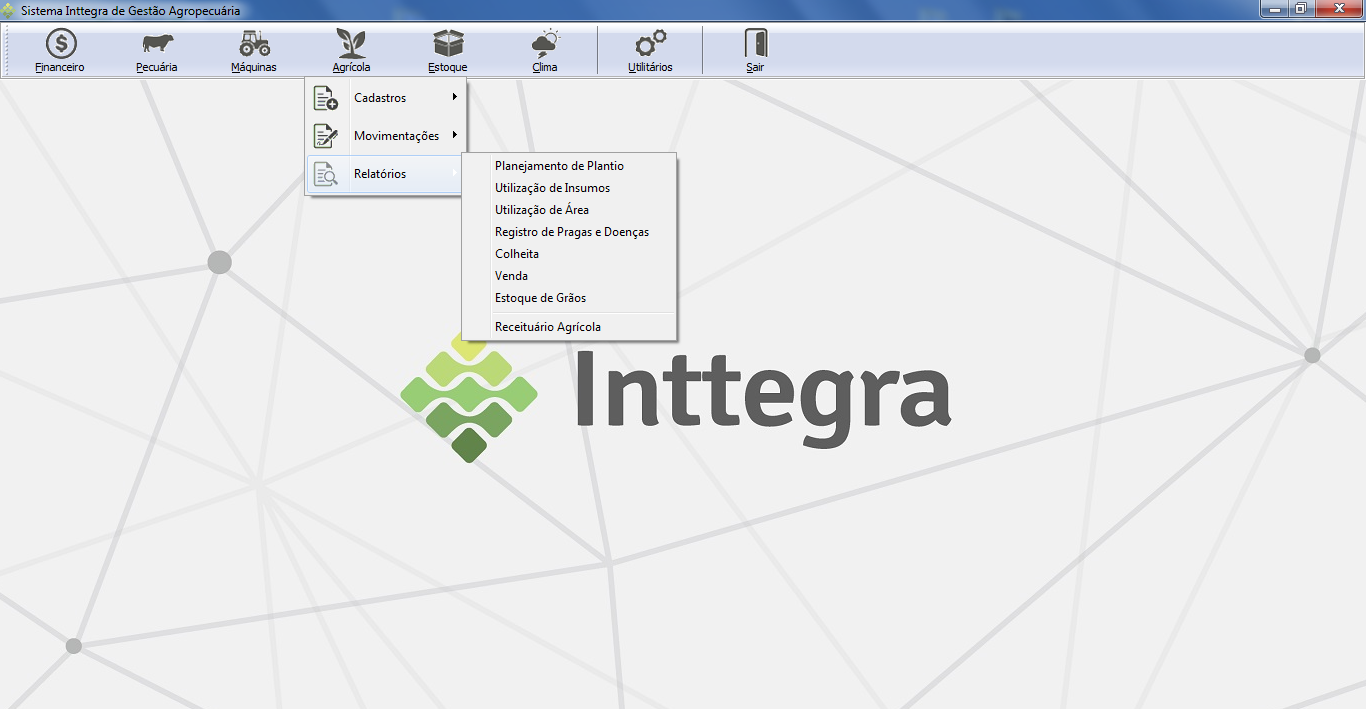Select Relatórios menu entry
This screenshot has height=709, width=1366.
point(386,174)
